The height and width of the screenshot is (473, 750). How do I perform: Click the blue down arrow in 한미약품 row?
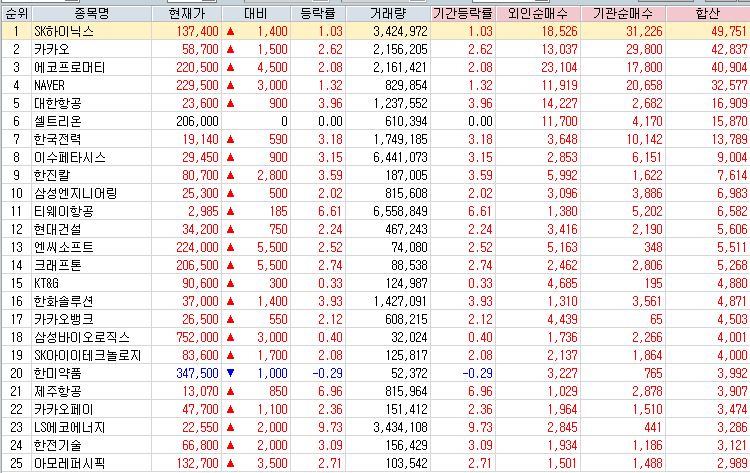231,373
